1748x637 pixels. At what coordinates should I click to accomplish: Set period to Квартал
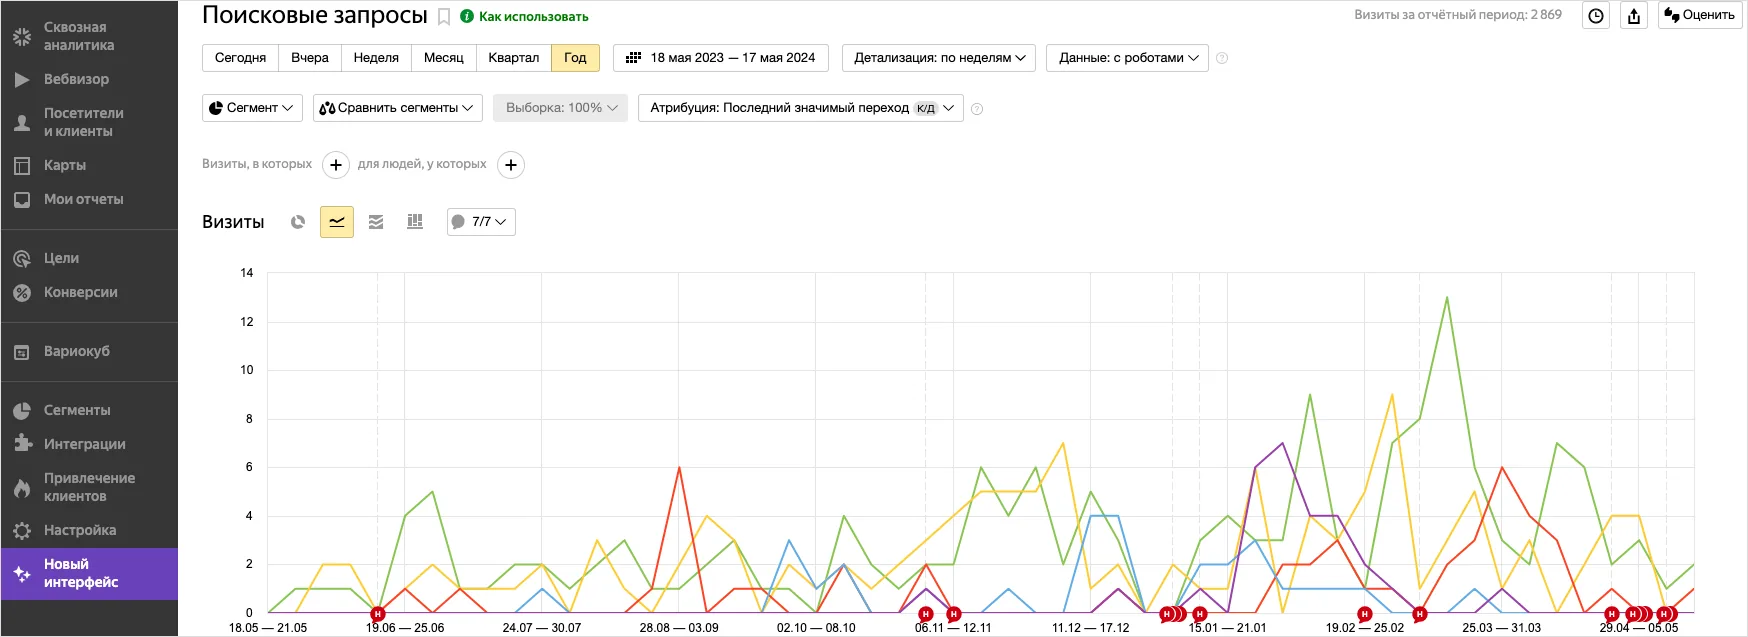(x=513, y=58)
